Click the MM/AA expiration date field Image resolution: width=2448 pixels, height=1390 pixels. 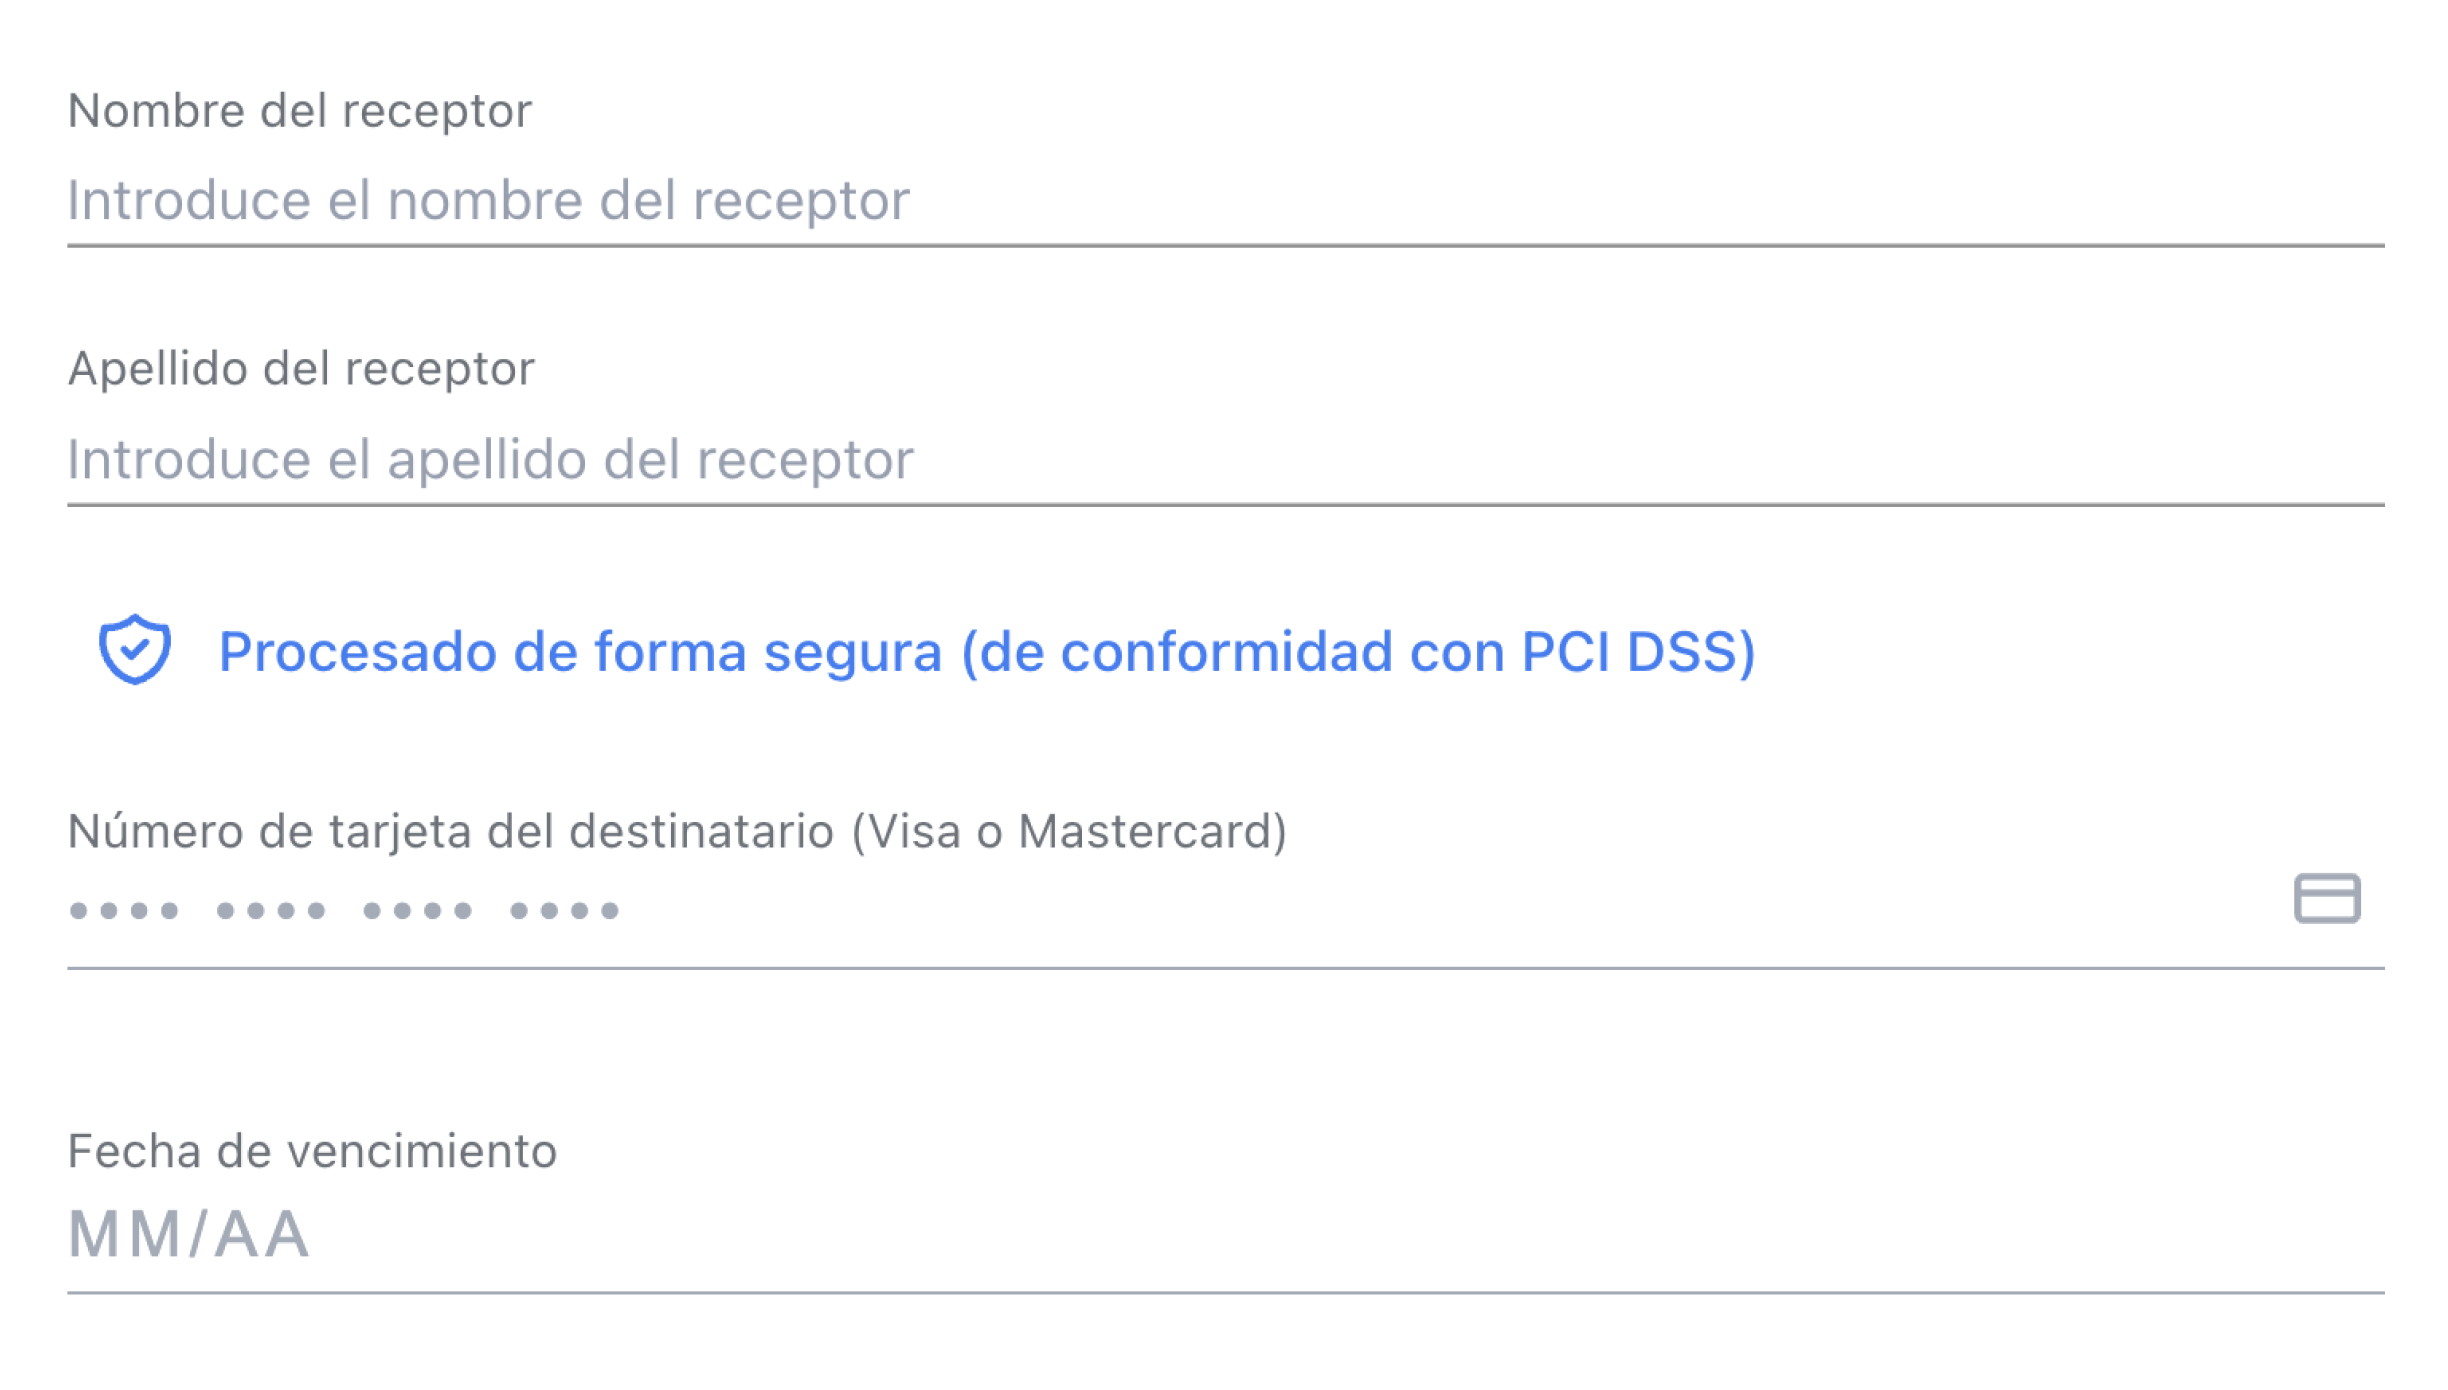[x=1226, y=1234]
